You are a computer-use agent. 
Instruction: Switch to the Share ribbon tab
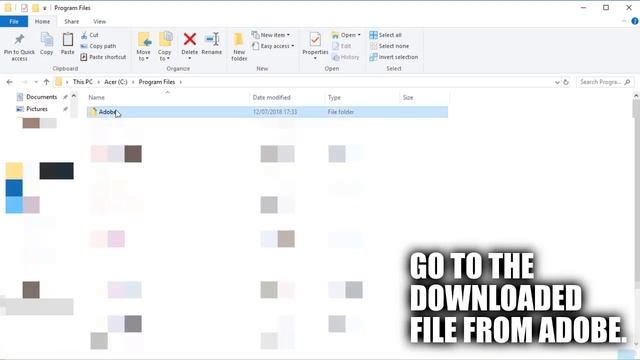click(x=71, y=22)
